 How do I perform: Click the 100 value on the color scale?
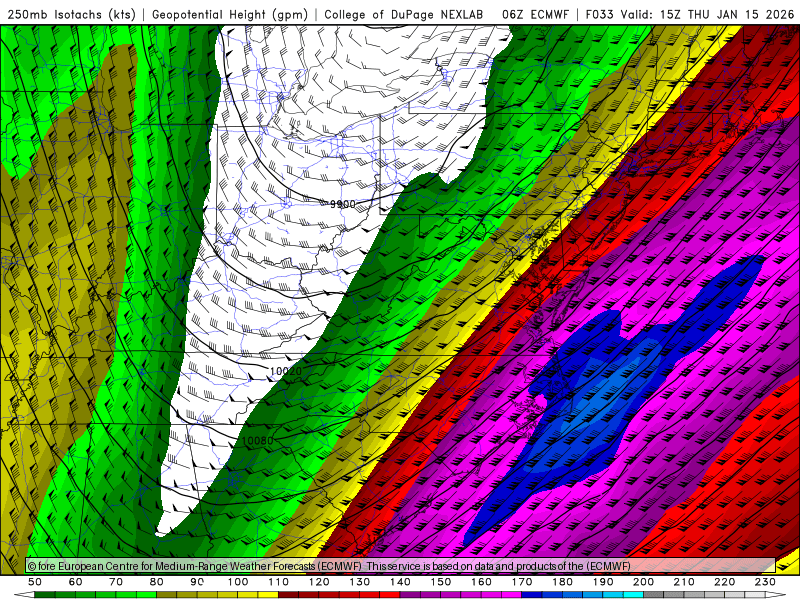238,582
